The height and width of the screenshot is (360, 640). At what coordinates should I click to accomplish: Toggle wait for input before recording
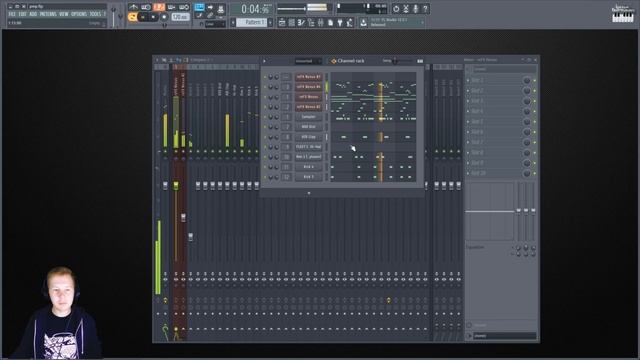(146, 7)
